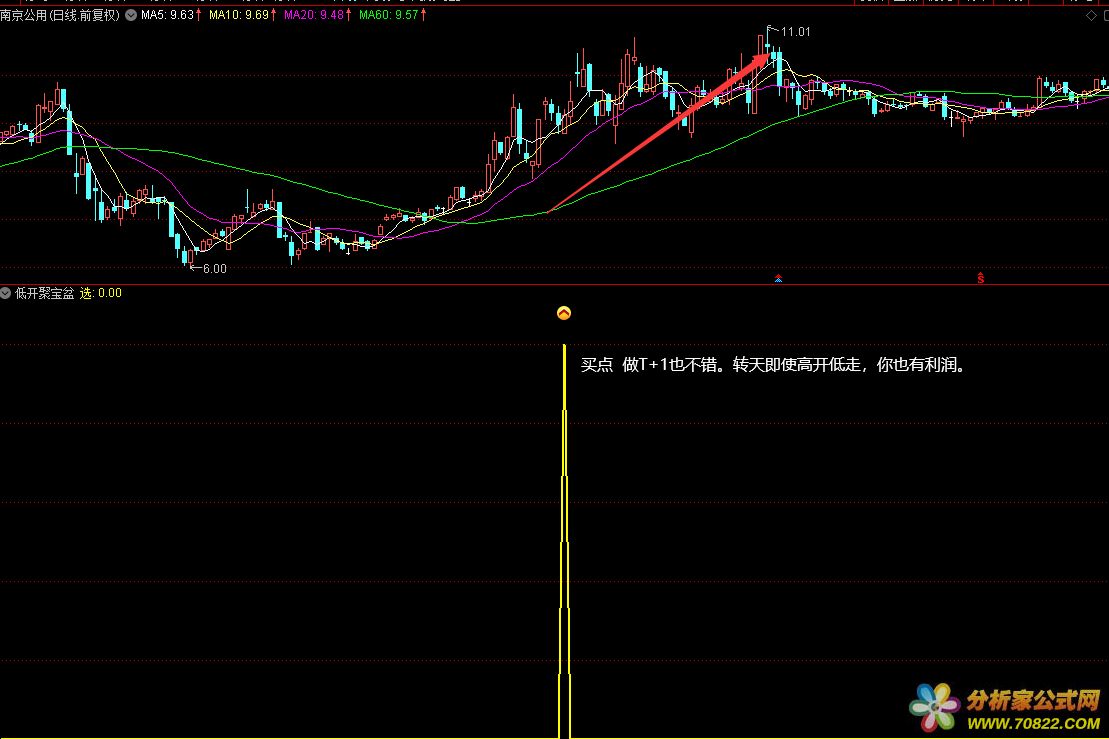Click the 6.00 low price label
1109x739 pixels.
coord(215,269)
